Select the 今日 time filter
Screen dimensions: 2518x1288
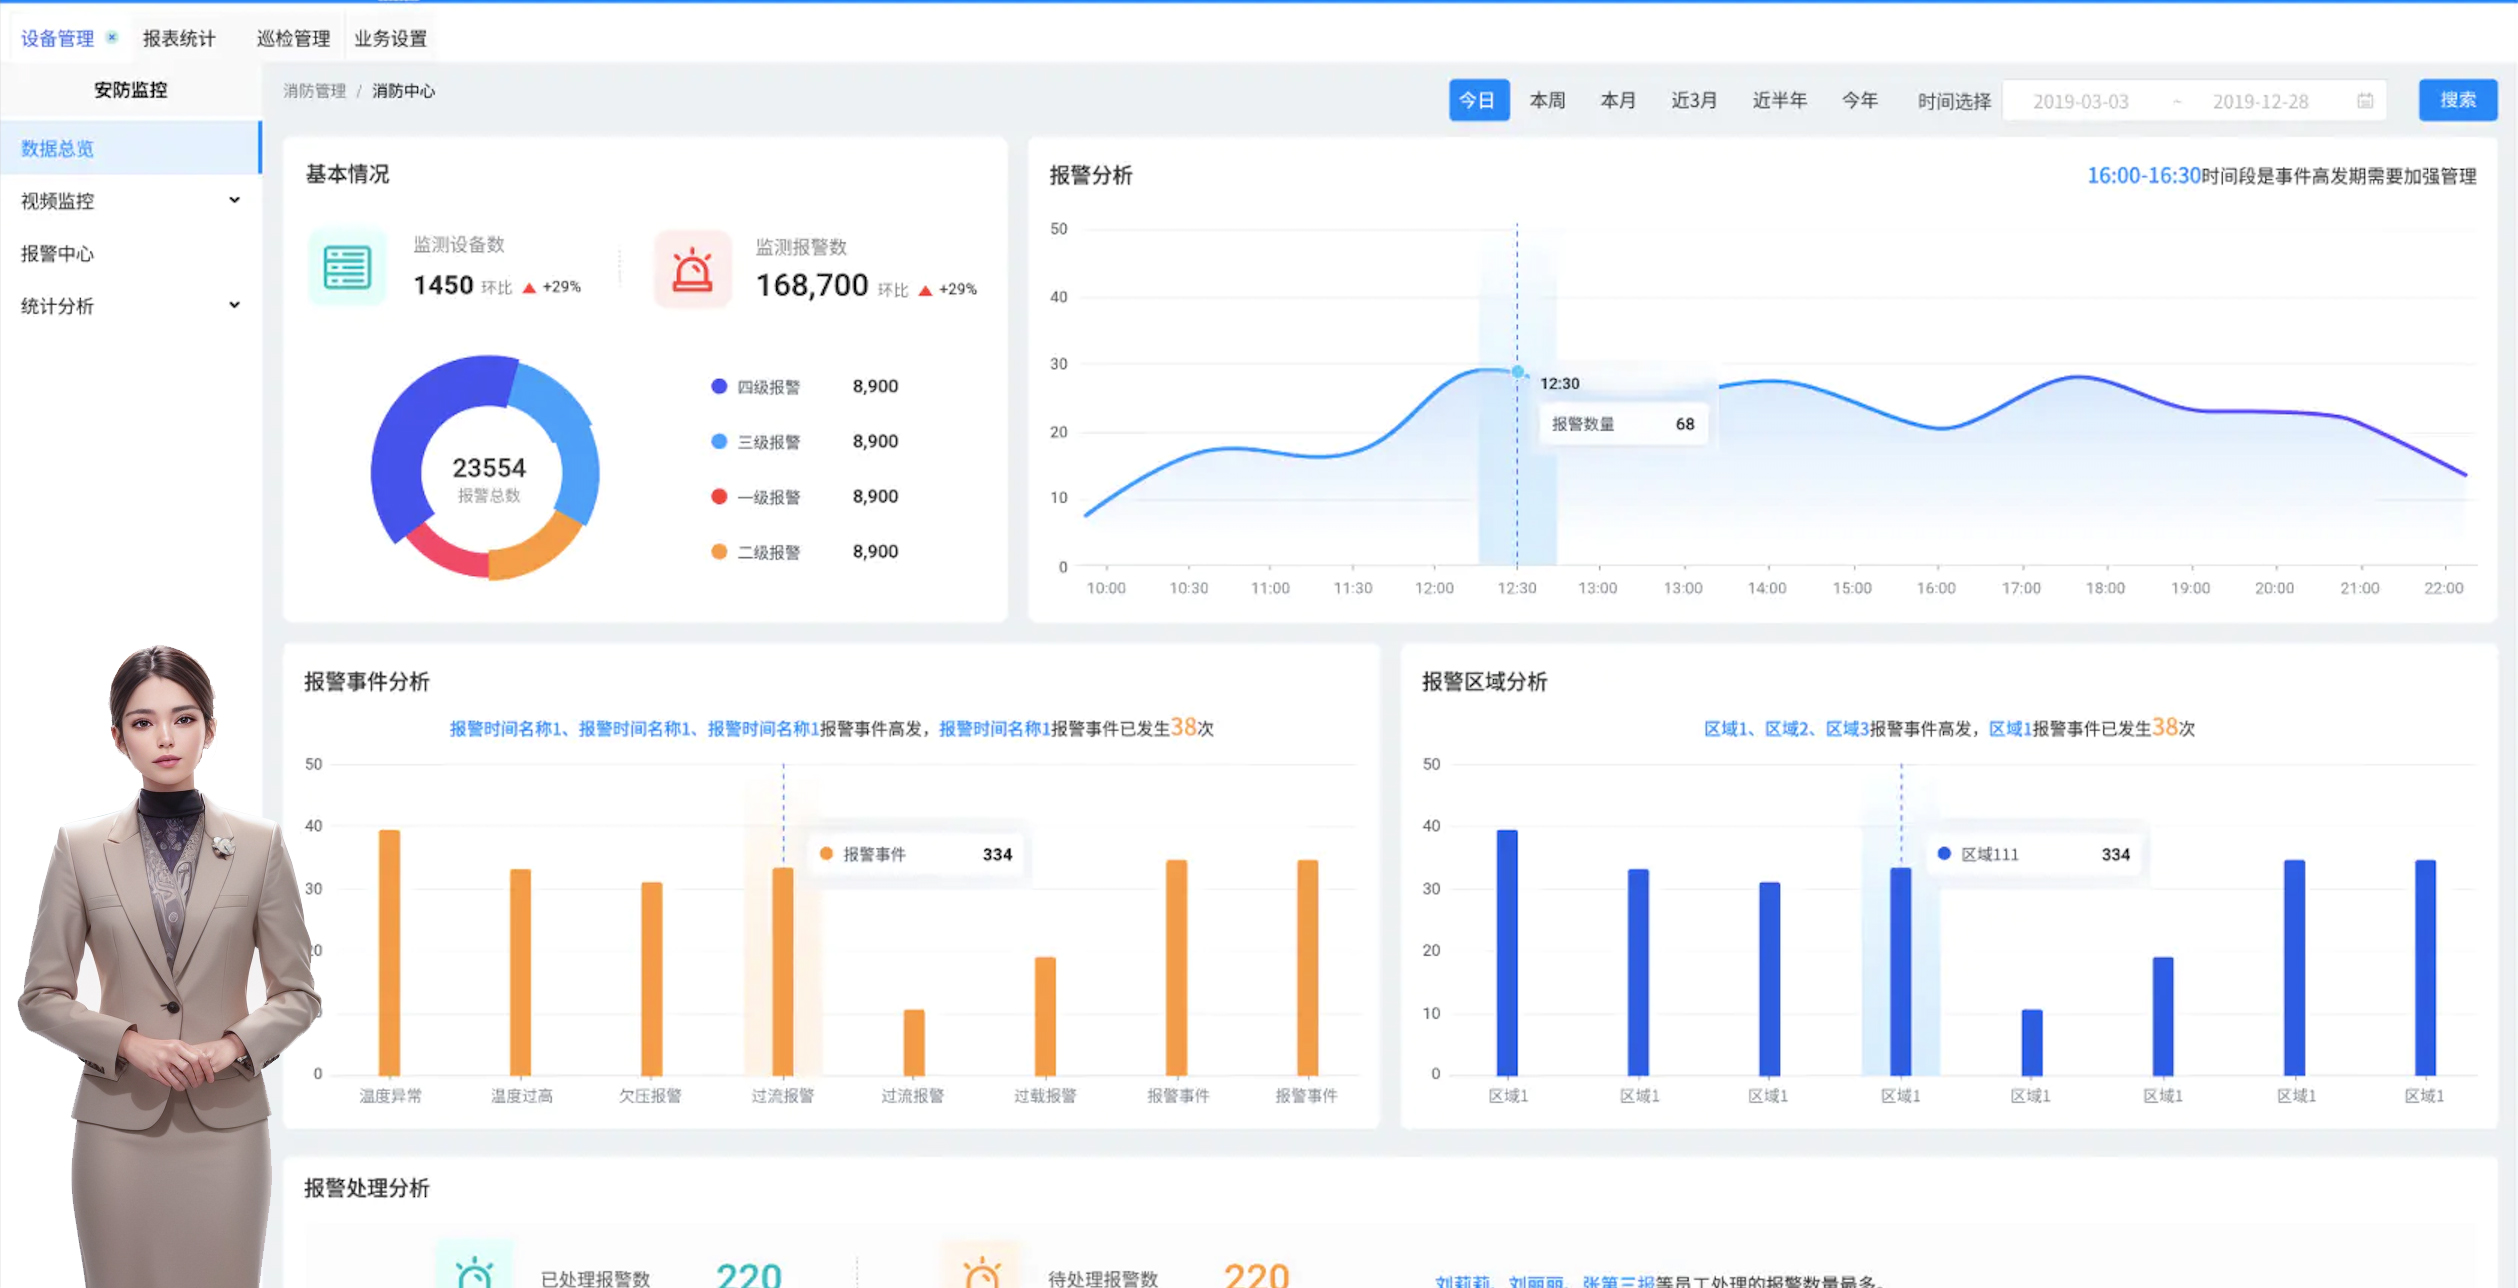point(1478,100)
